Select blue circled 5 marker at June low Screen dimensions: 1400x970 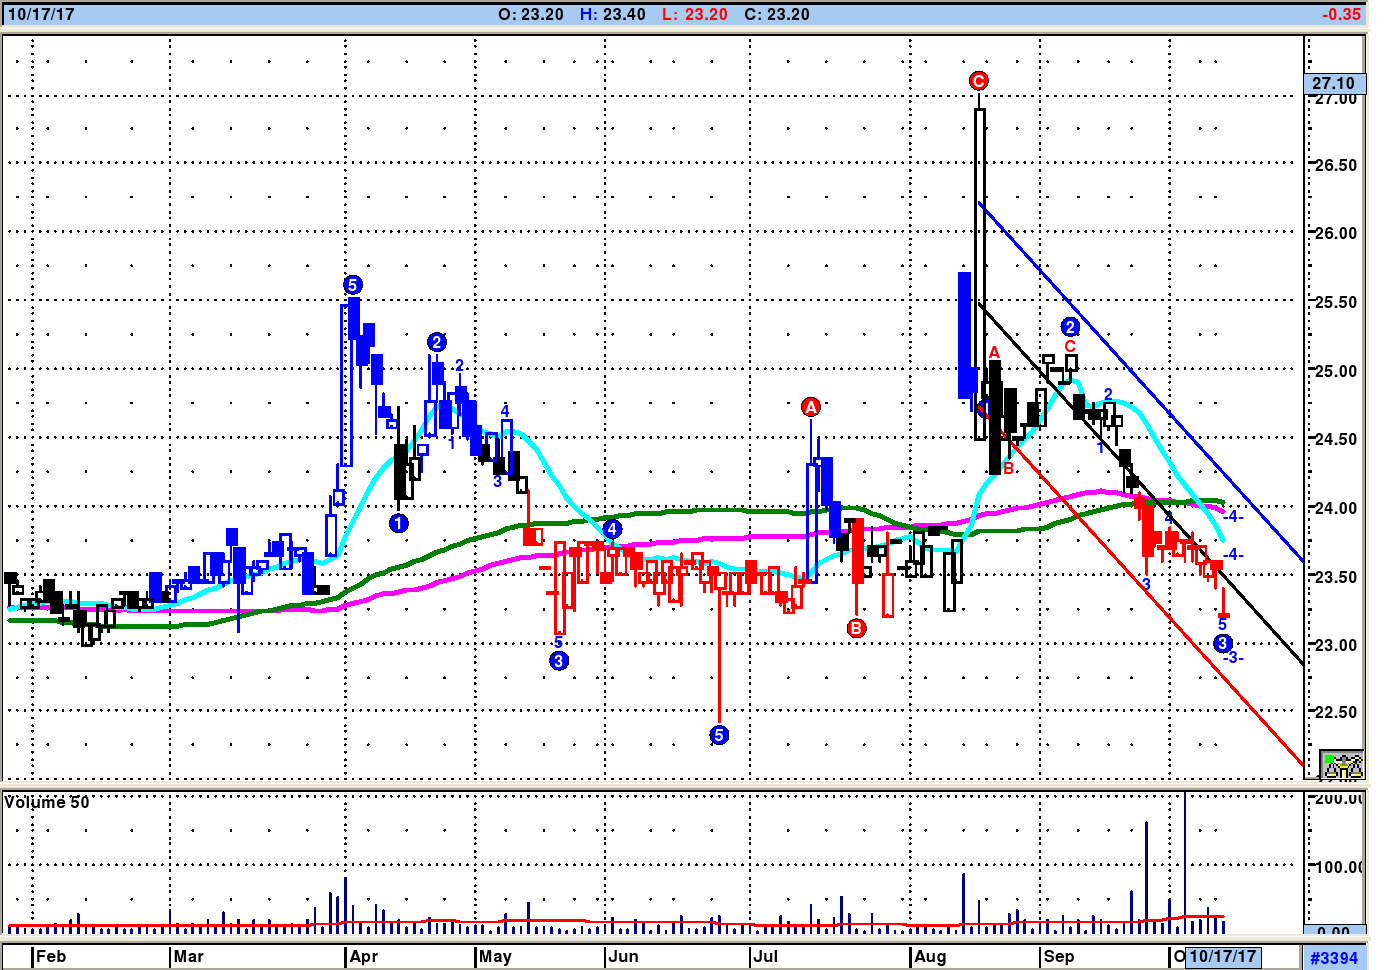(719, 735)
